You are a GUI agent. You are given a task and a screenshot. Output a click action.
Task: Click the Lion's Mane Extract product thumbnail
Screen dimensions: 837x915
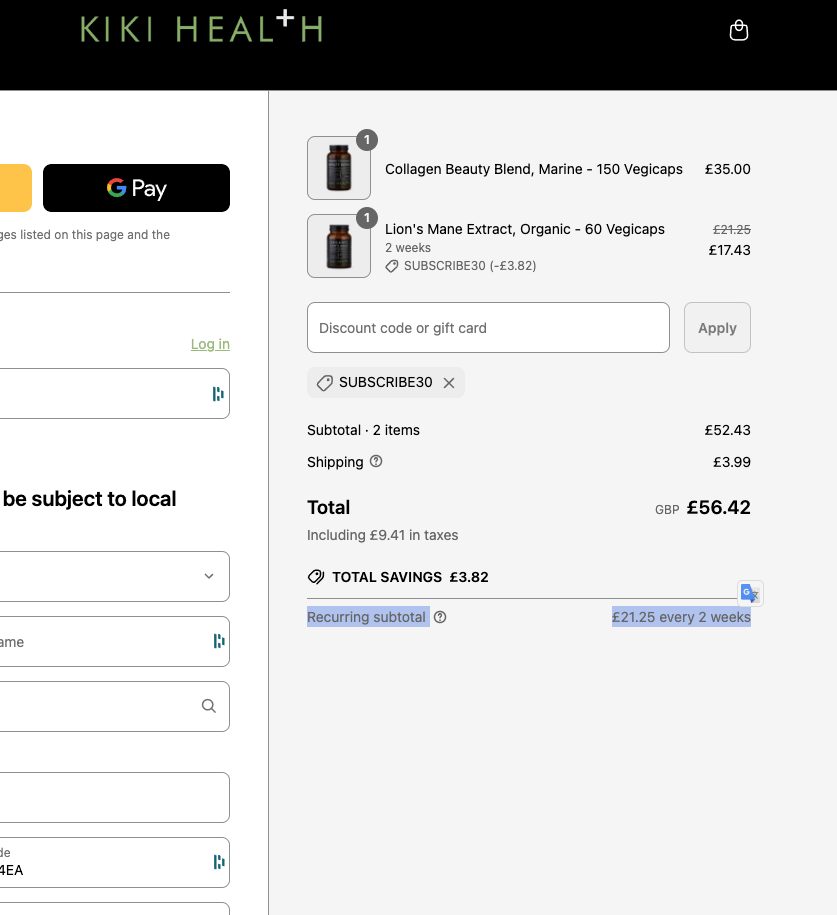coord(339,246)
